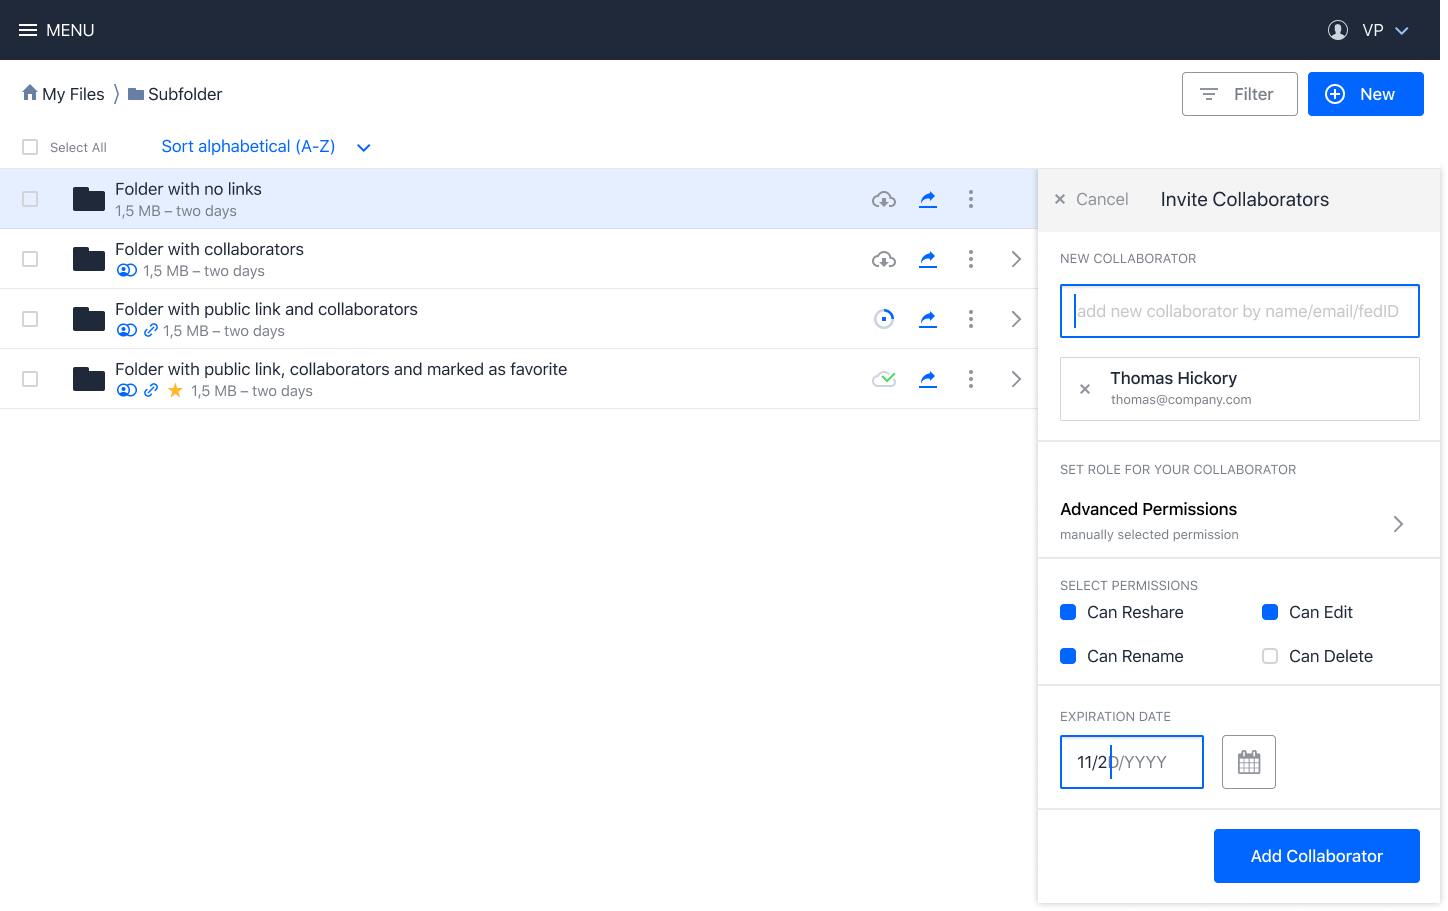The height and width of the screenshot is (911, 1448).
Task: Enable the Can Delete permission checkbox
Action: click(1270, 656)
